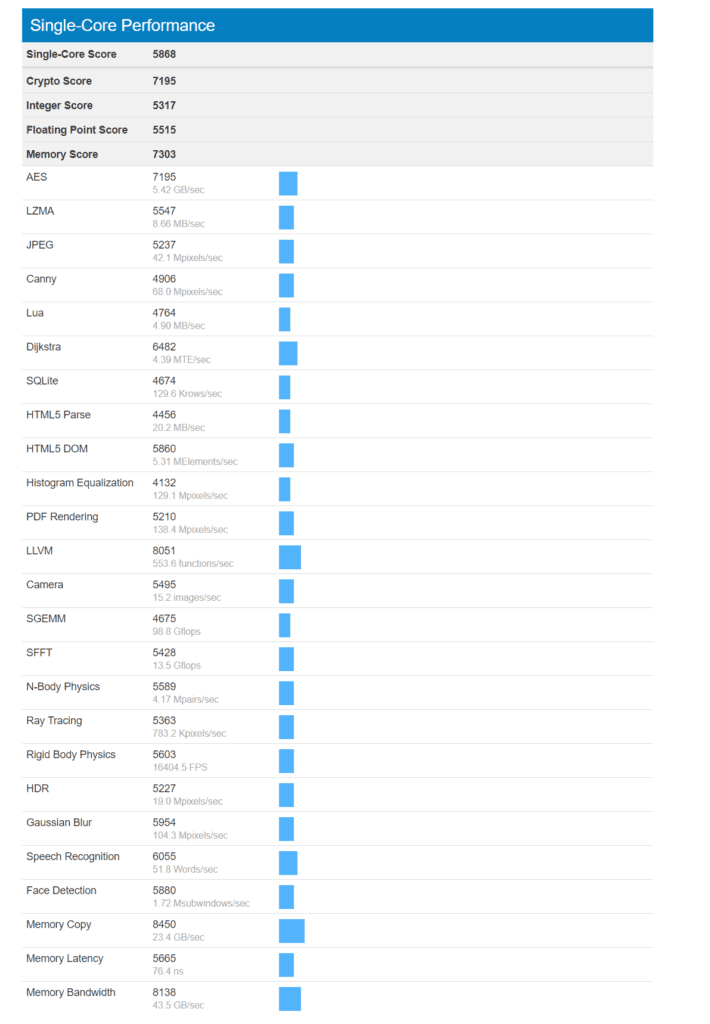
Task: Click the Histogram Equalization label
Action: [80, 483]
